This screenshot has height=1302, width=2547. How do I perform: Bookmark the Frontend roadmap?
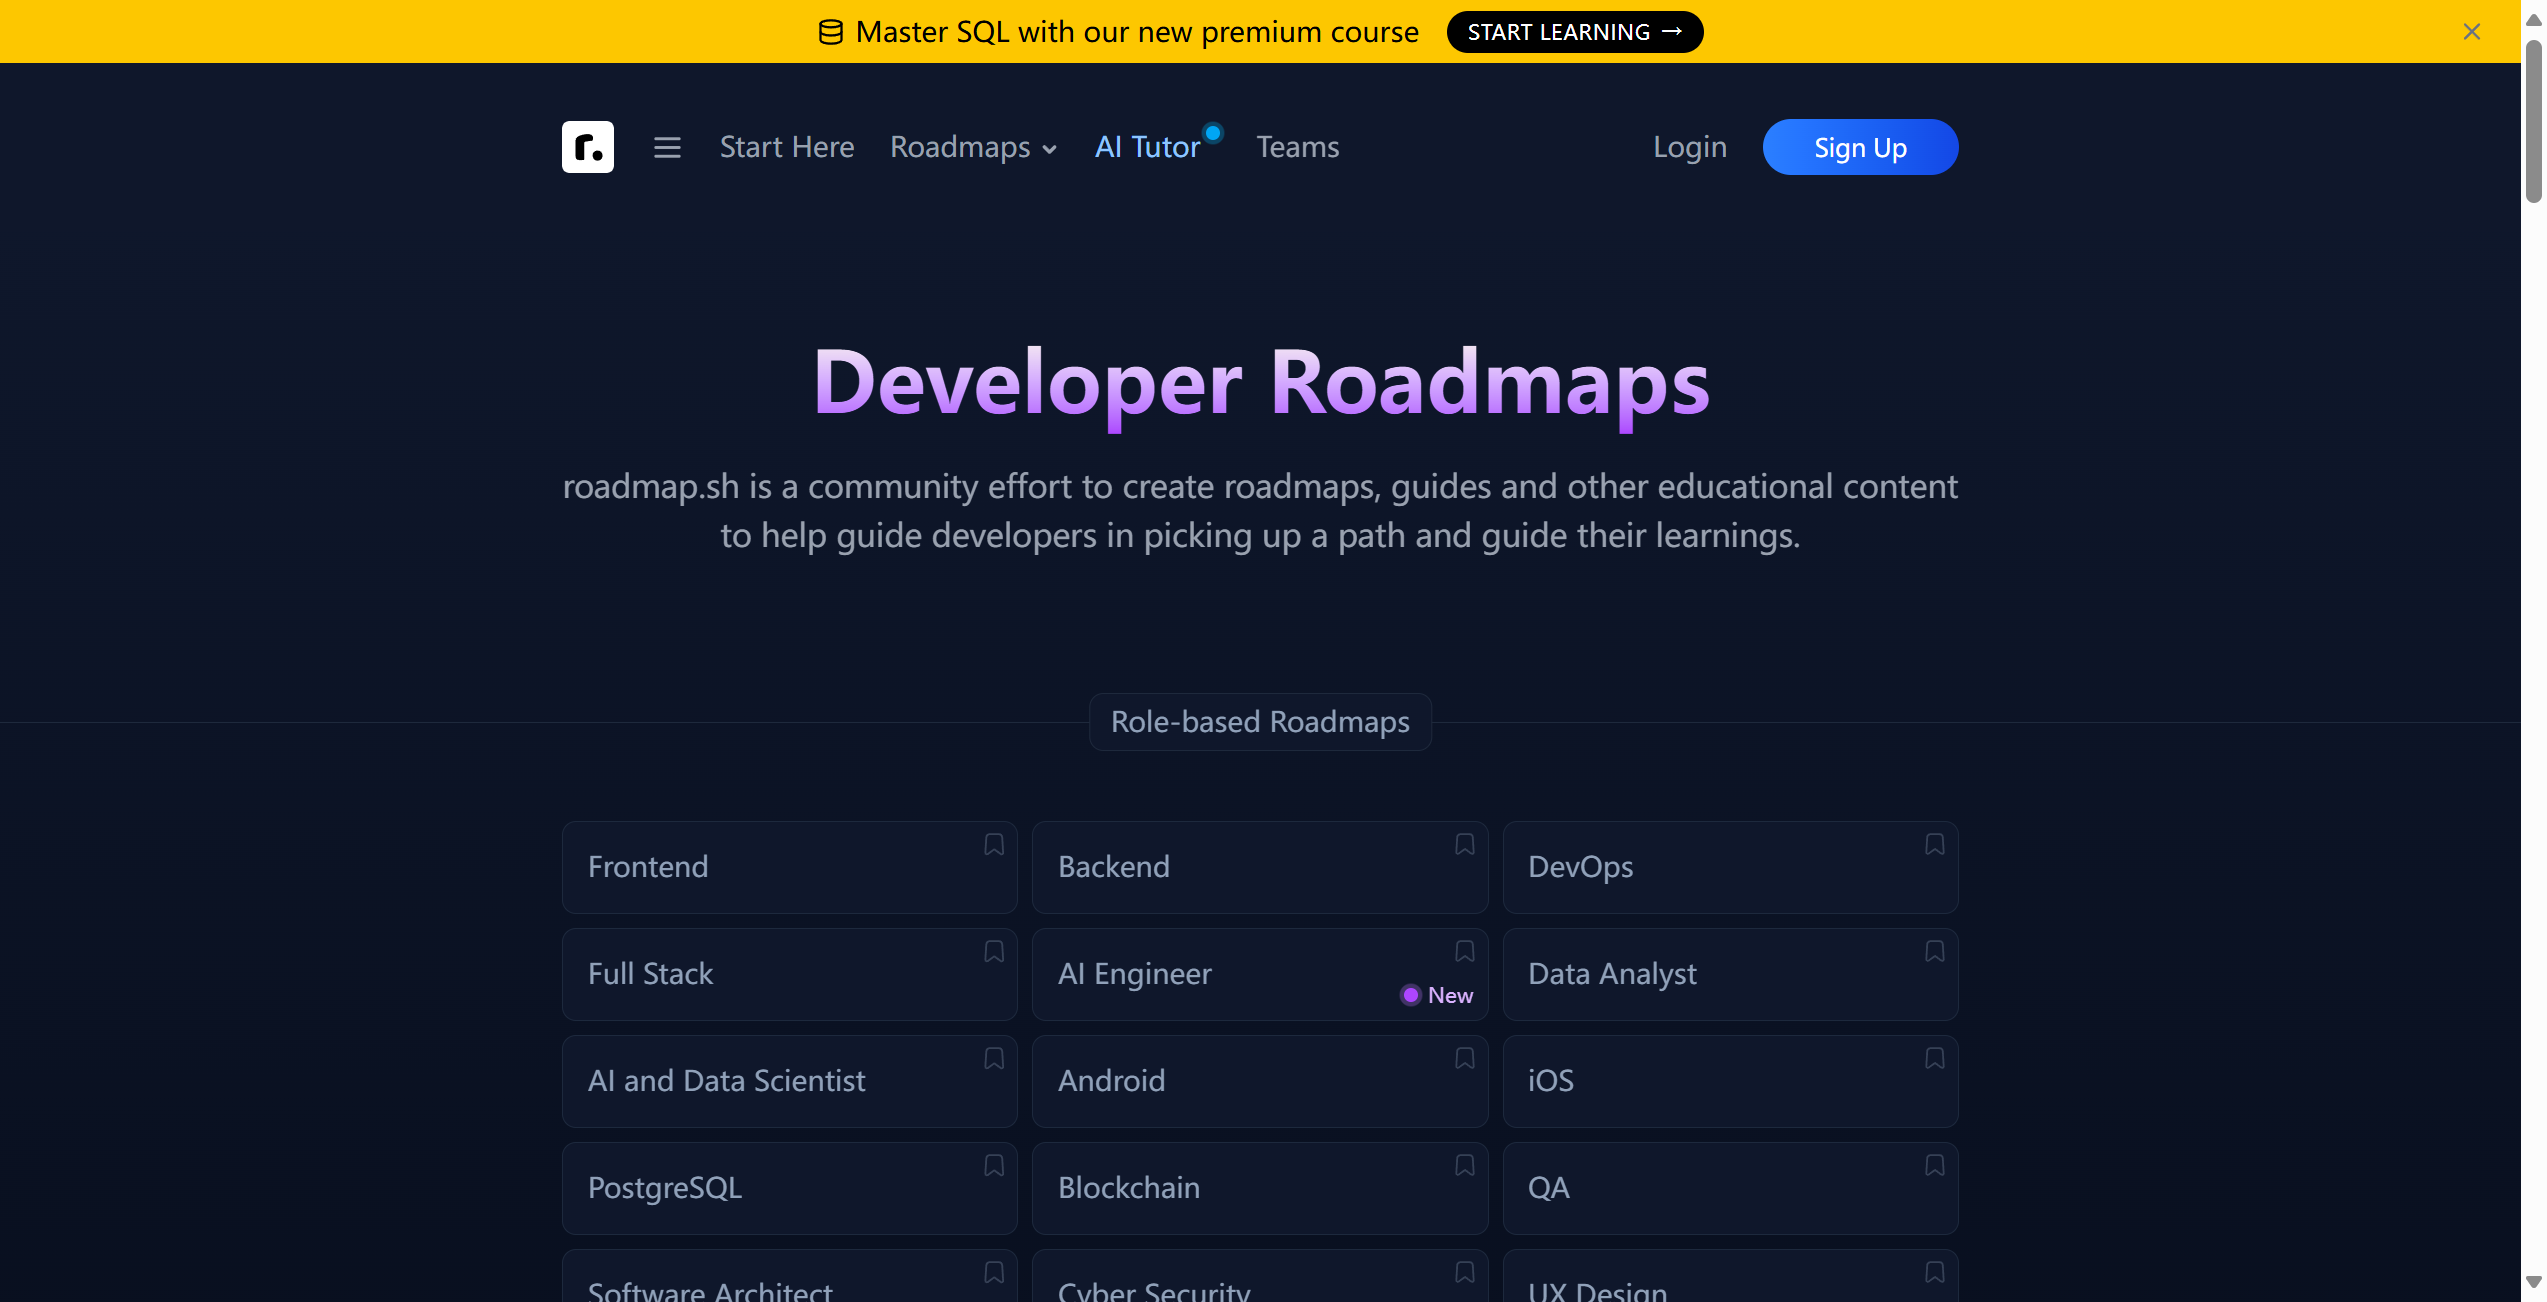993,845
